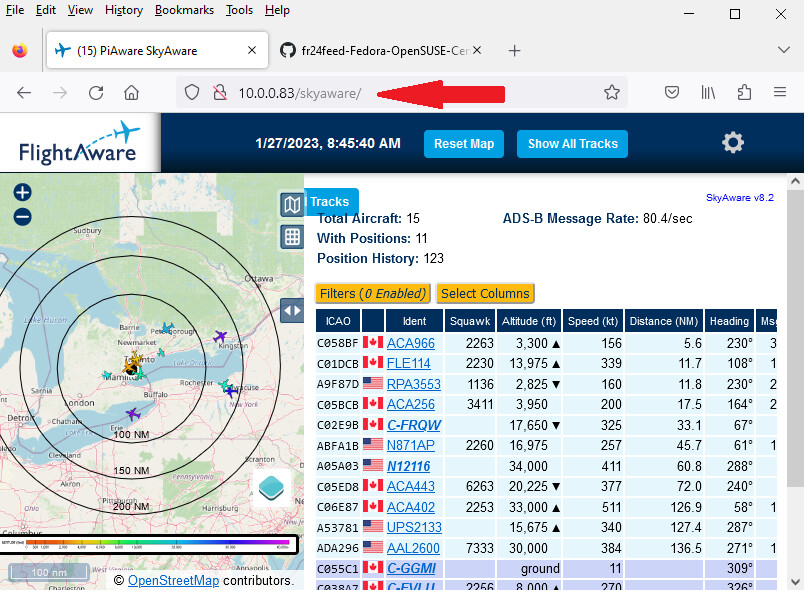Screen dimensions: 808x594
Task: Select the purple aircraft near Kingston on the map
Action: point(220,336)
